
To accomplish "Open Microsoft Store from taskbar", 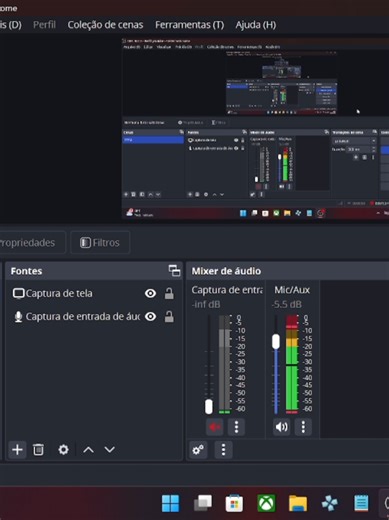I will click(x=234, y=503).
